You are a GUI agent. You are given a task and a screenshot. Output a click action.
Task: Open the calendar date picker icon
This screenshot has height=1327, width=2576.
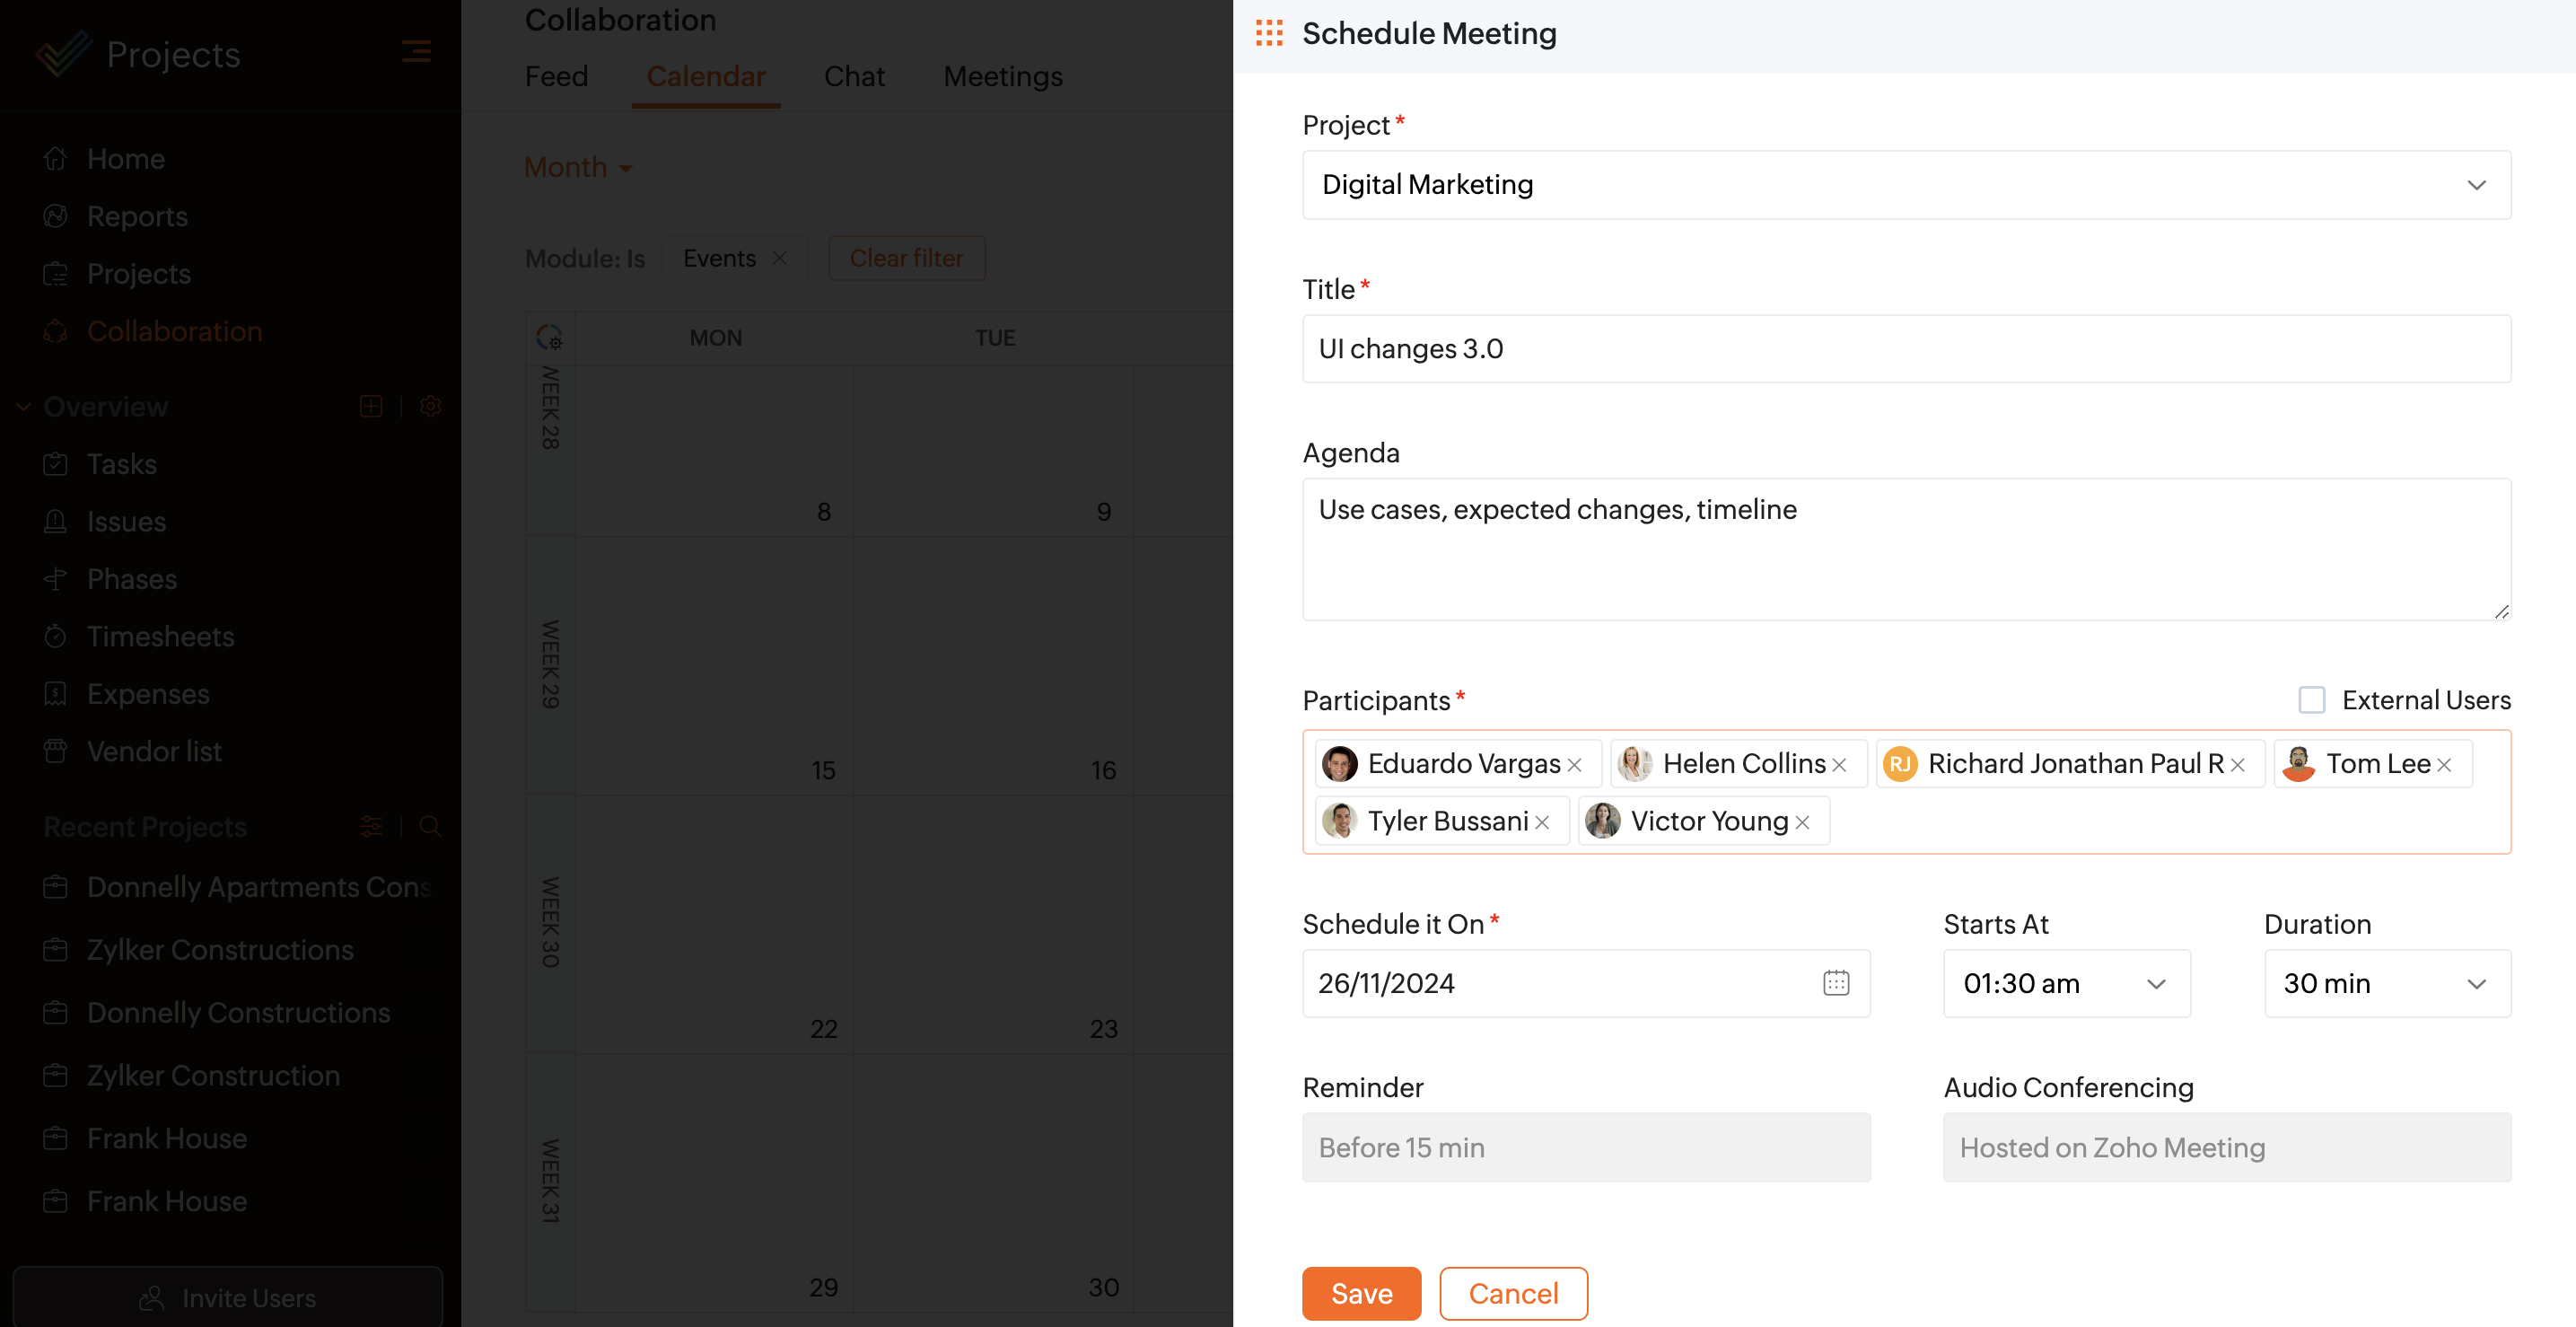tap(1836, 983)
